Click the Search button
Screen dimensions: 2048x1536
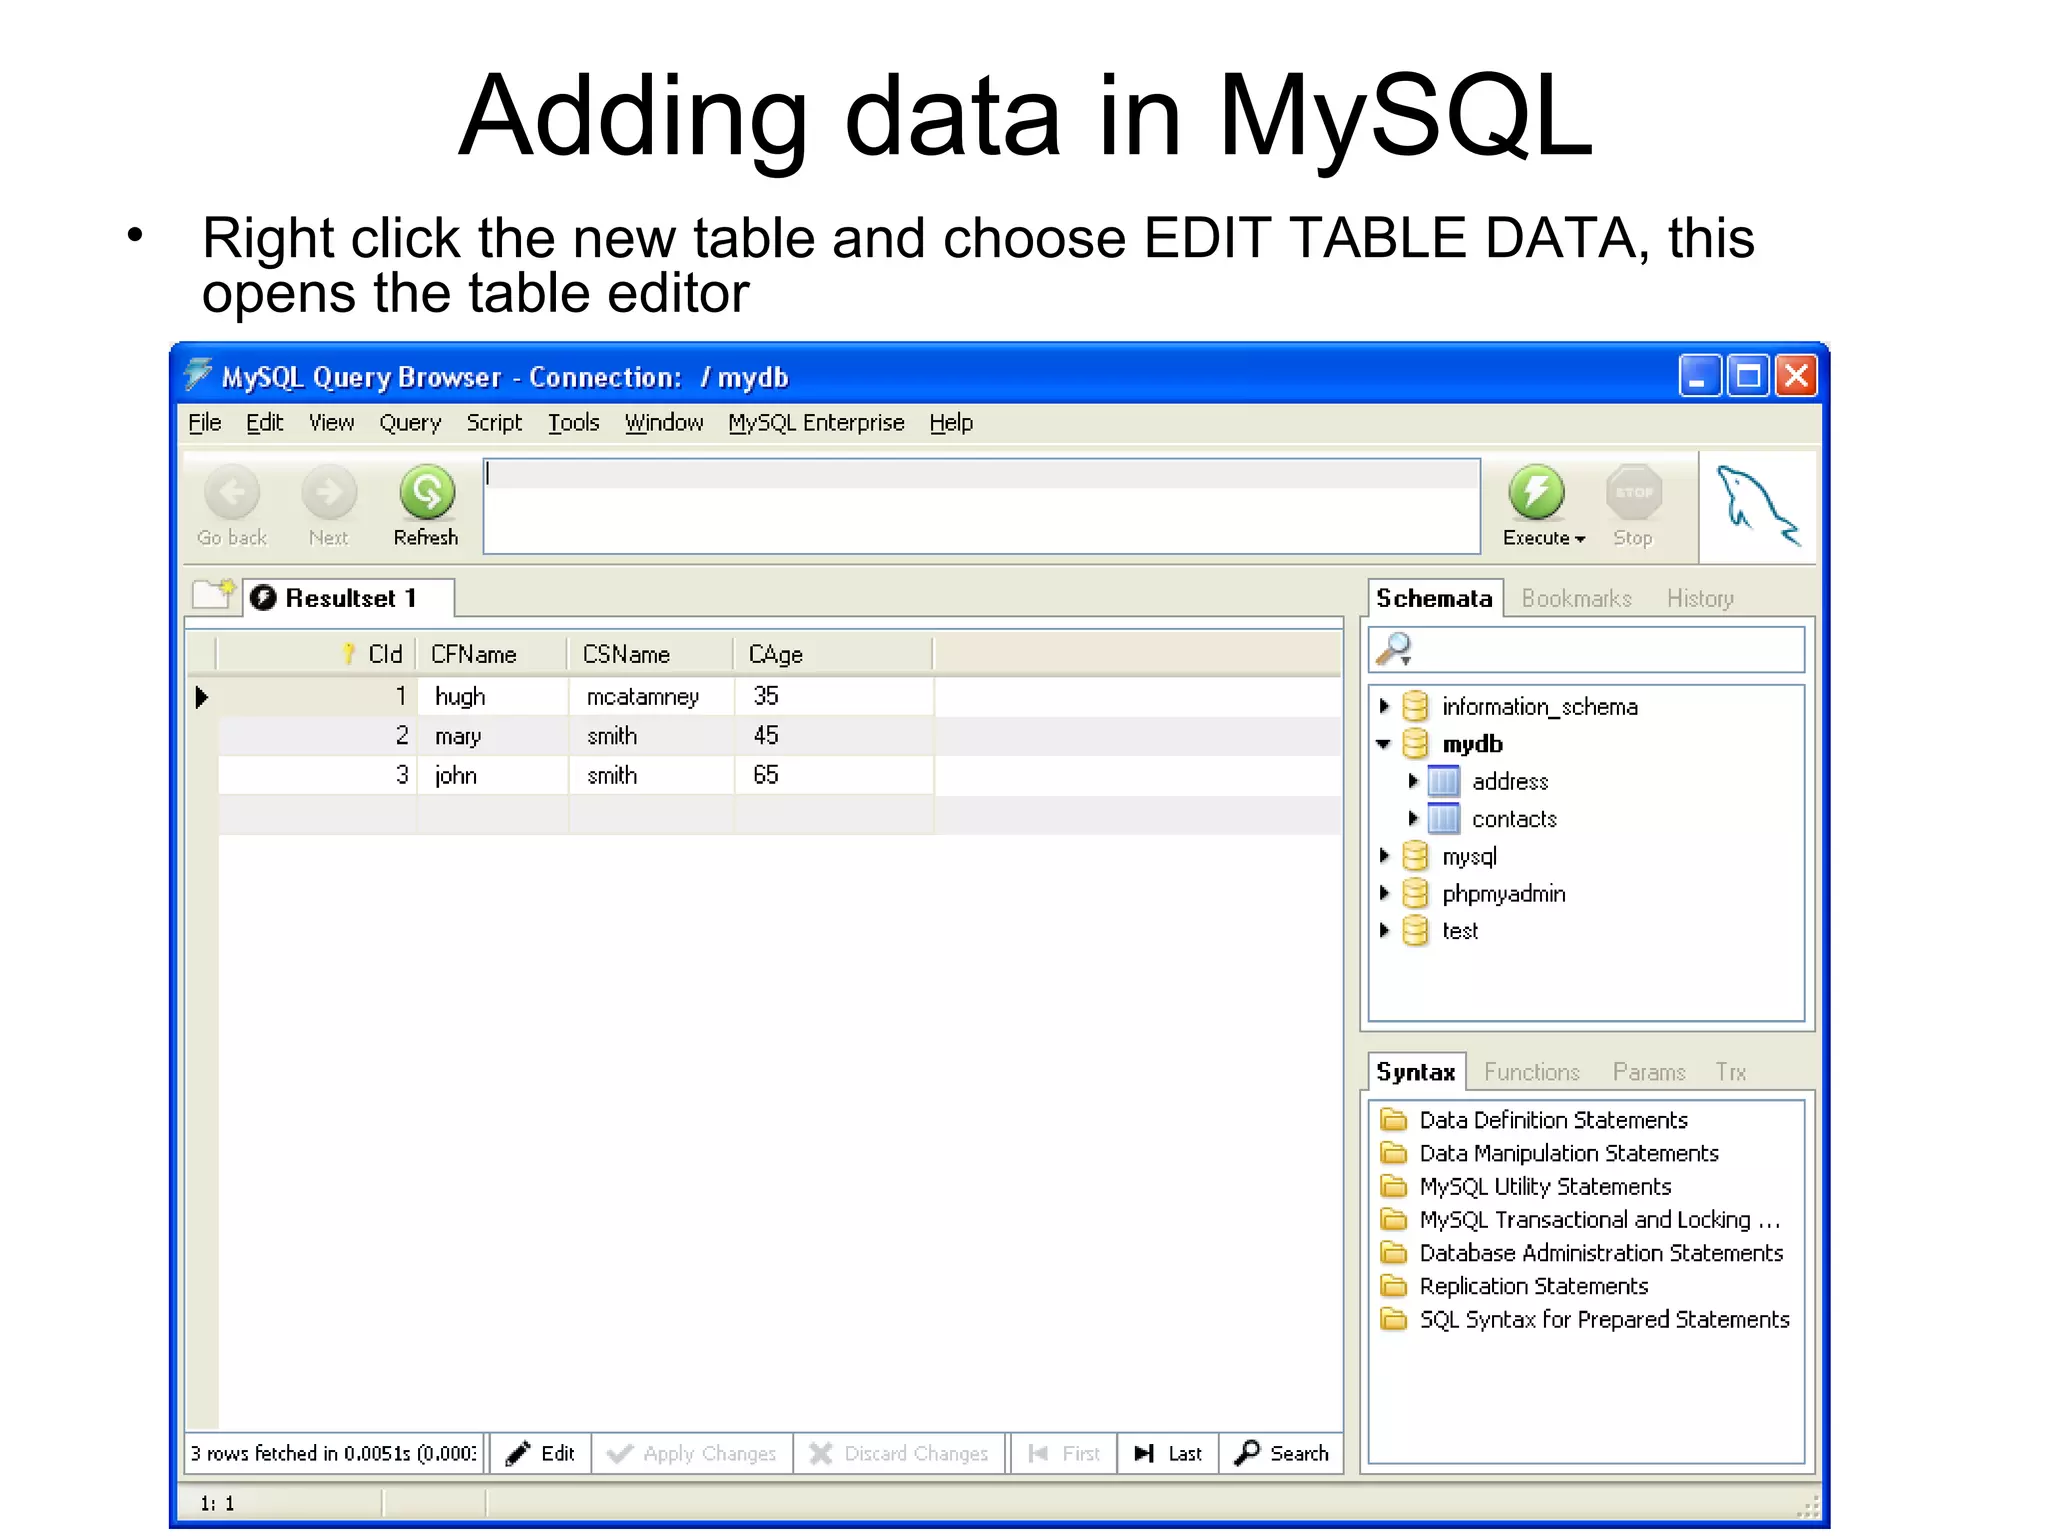[x=1281, y=1453]
